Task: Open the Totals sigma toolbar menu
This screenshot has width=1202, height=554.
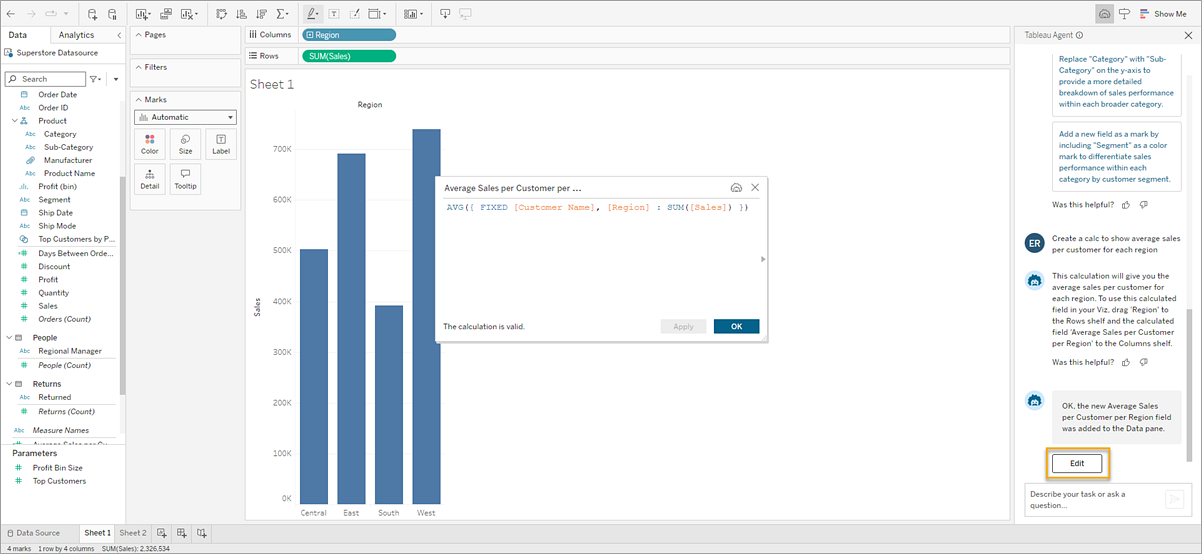Action: point(283,14)
